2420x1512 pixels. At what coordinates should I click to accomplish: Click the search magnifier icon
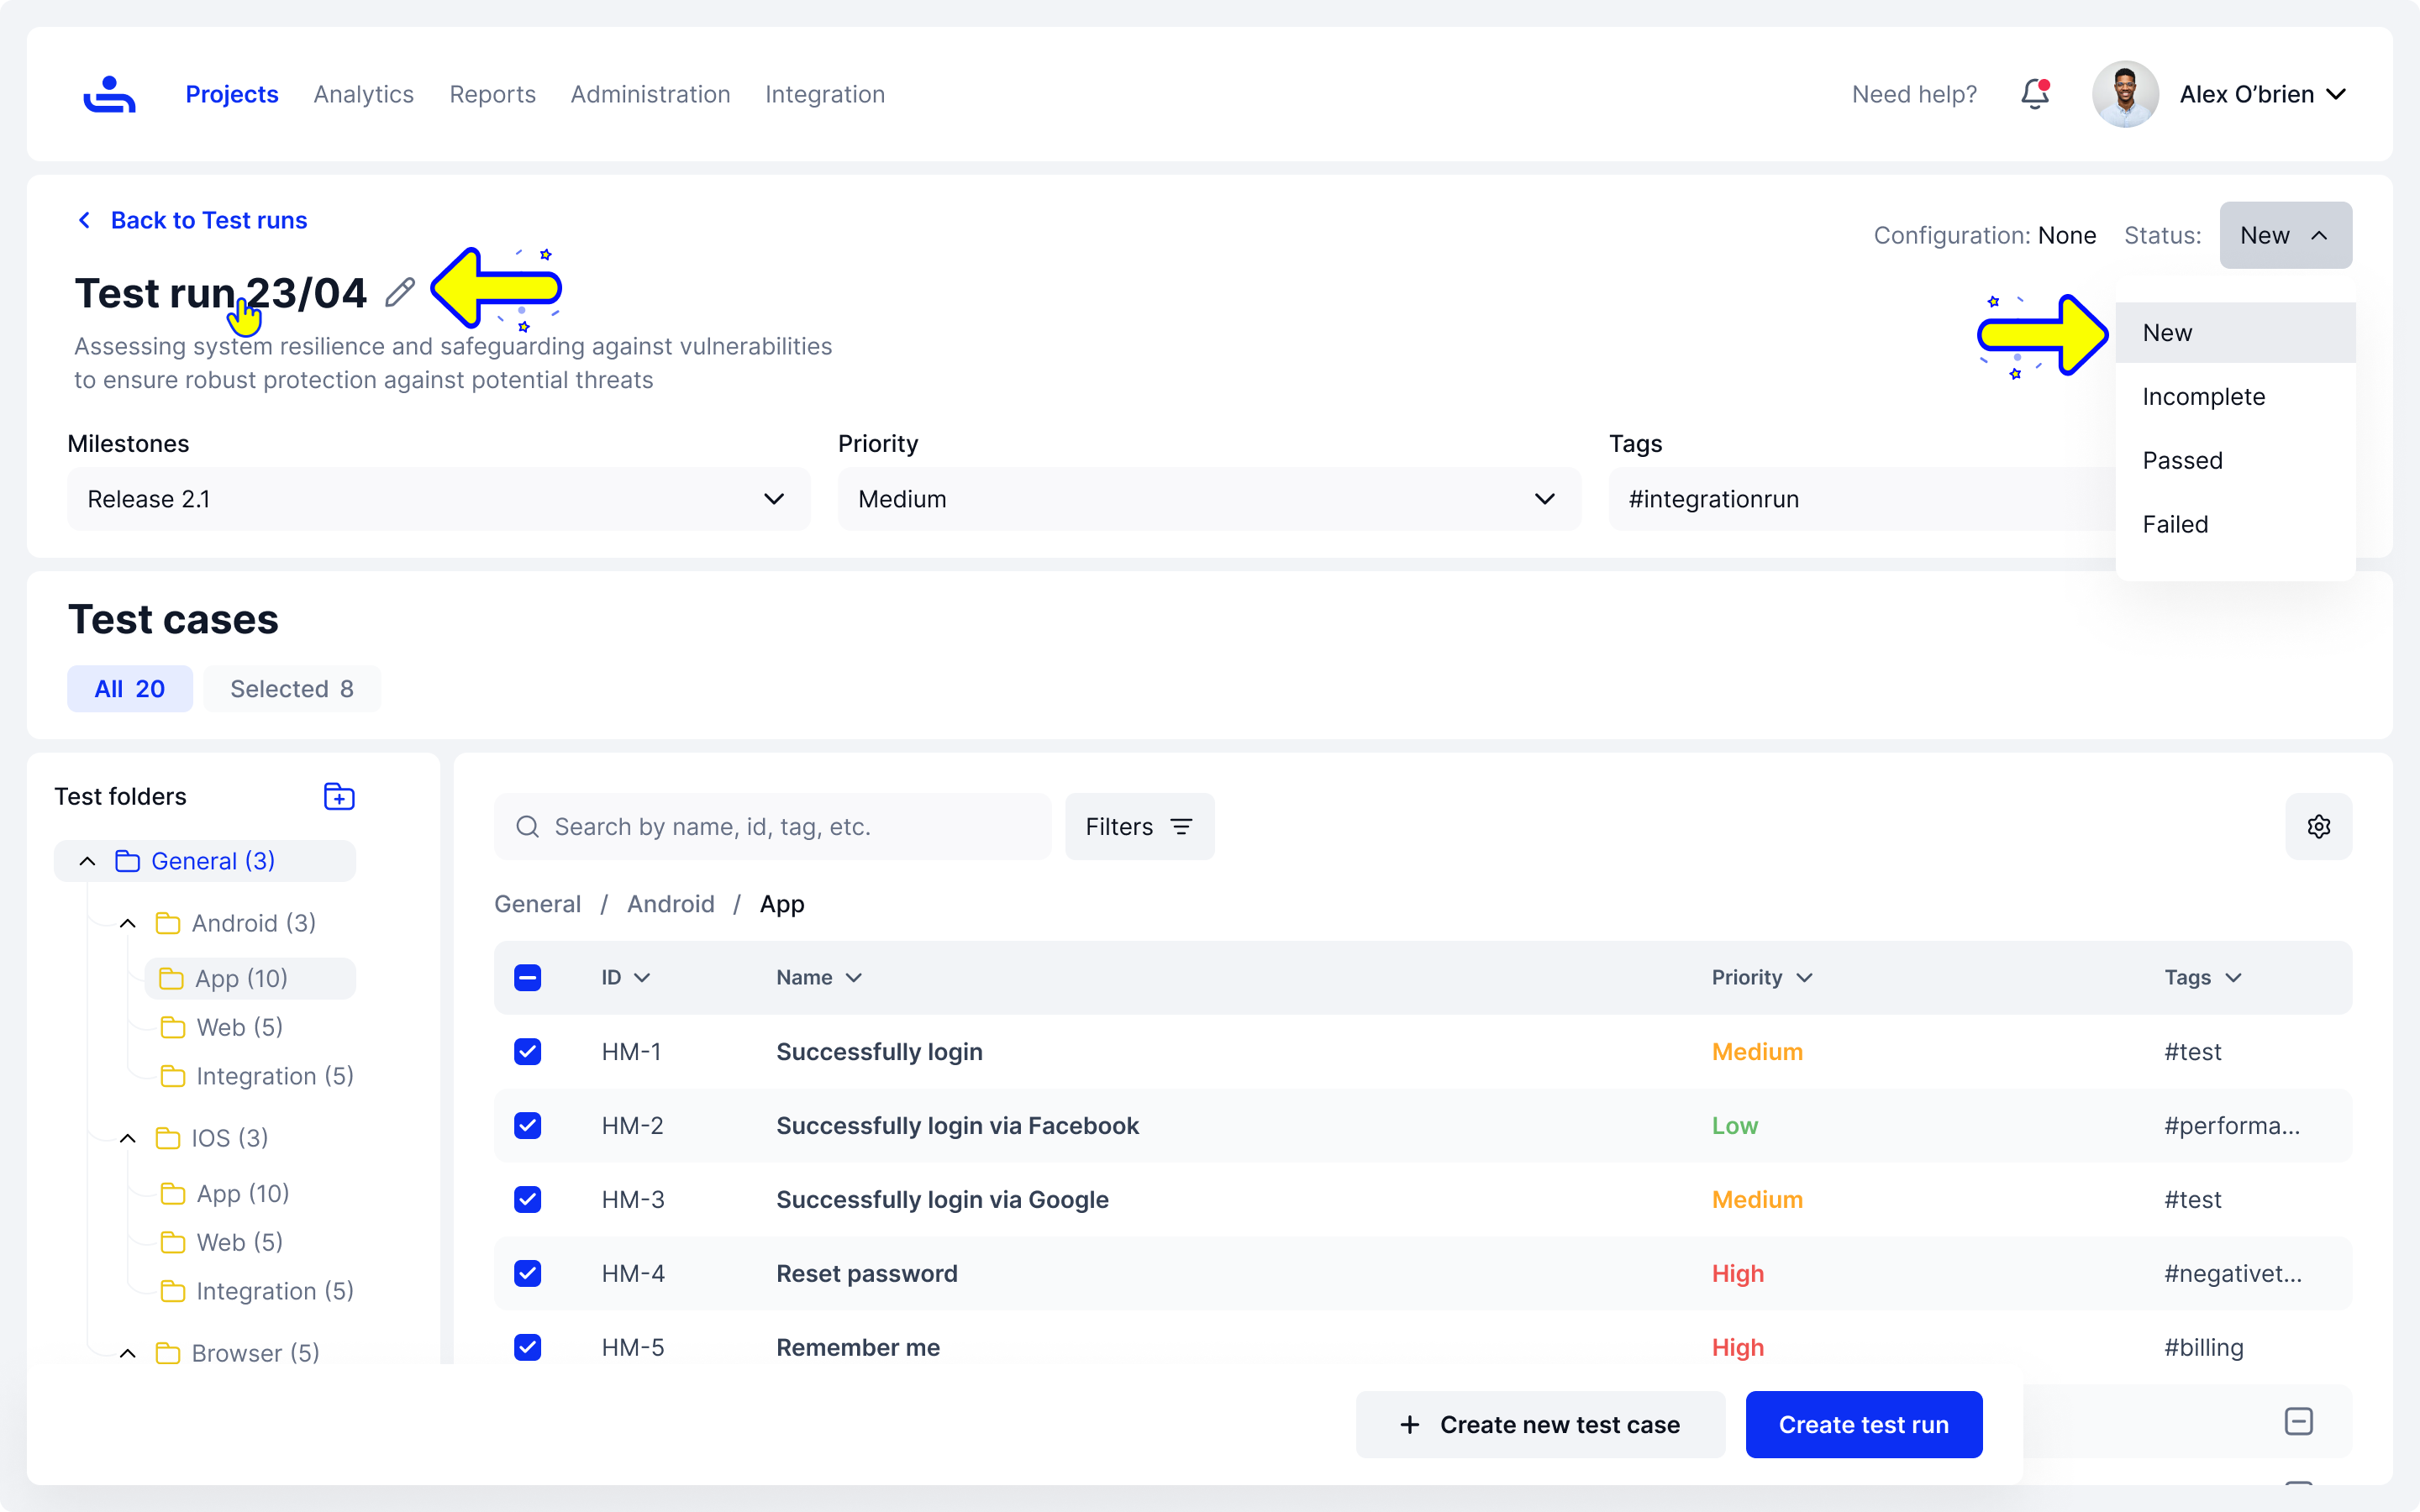[x=527, y=826]
